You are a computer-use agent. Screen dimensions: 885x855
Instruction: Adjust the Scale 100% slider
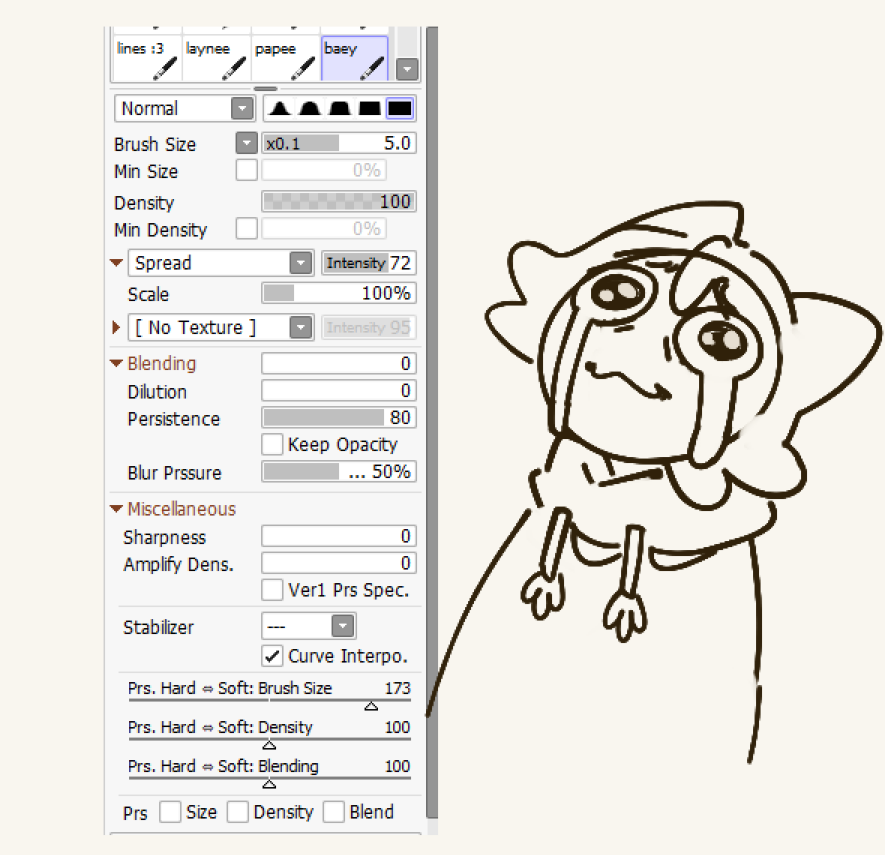coord(339,293)
